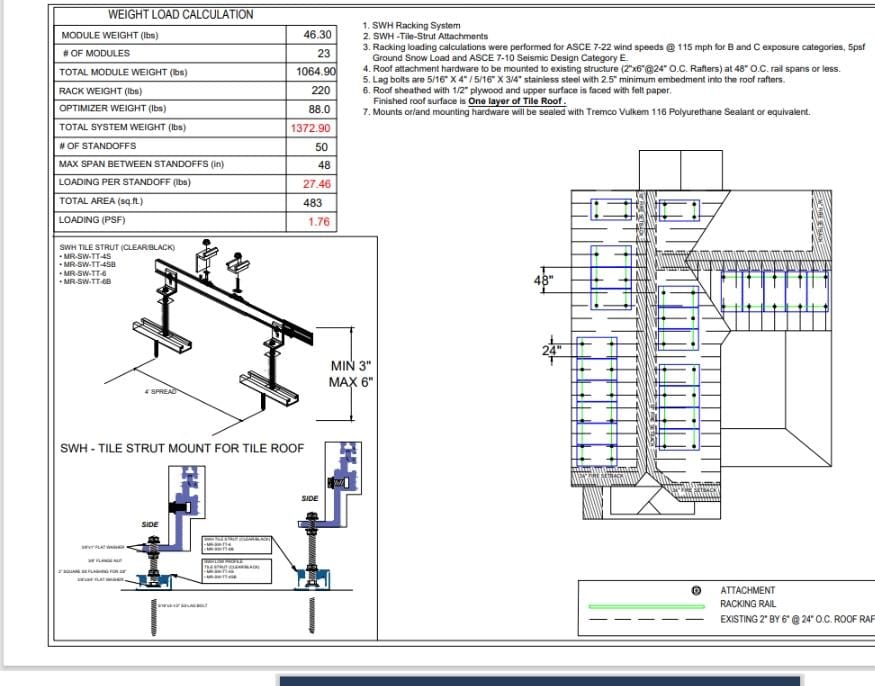Viewport: 875px width, 686px height.
Task: Click the max span table value 48
Action: click(x=324, y=166)
